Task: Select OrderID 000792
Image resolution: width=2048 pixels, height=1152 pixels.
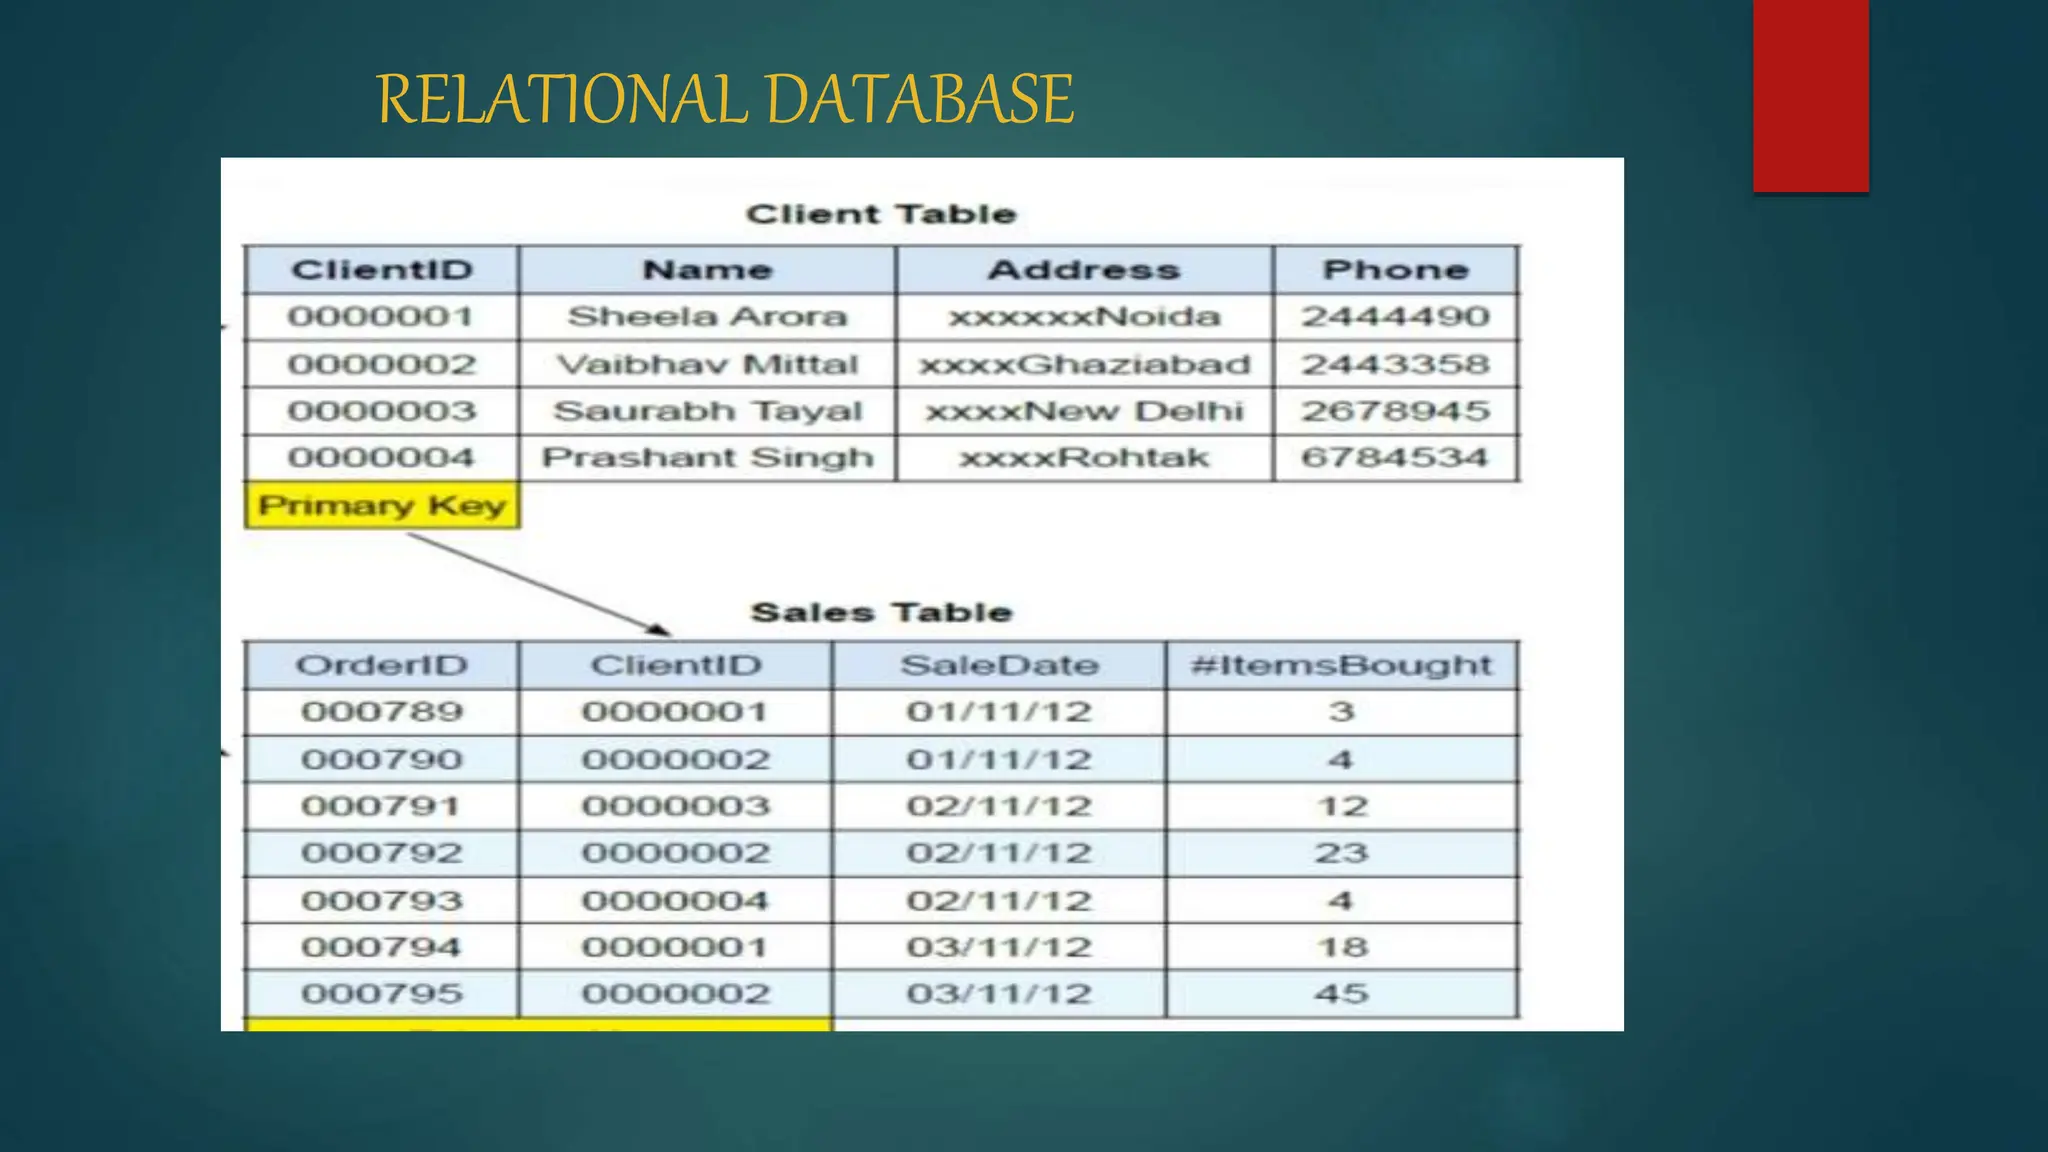Action: pos(381,853)
